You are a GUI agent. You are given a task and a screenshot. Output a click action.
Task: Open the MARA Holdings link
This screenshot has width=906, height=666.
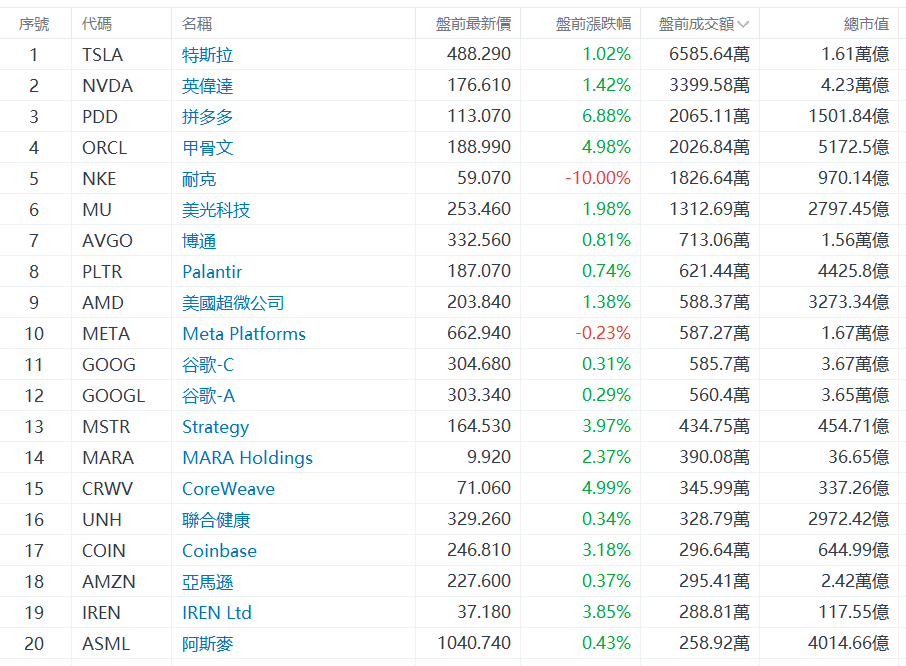pos(247,458)
